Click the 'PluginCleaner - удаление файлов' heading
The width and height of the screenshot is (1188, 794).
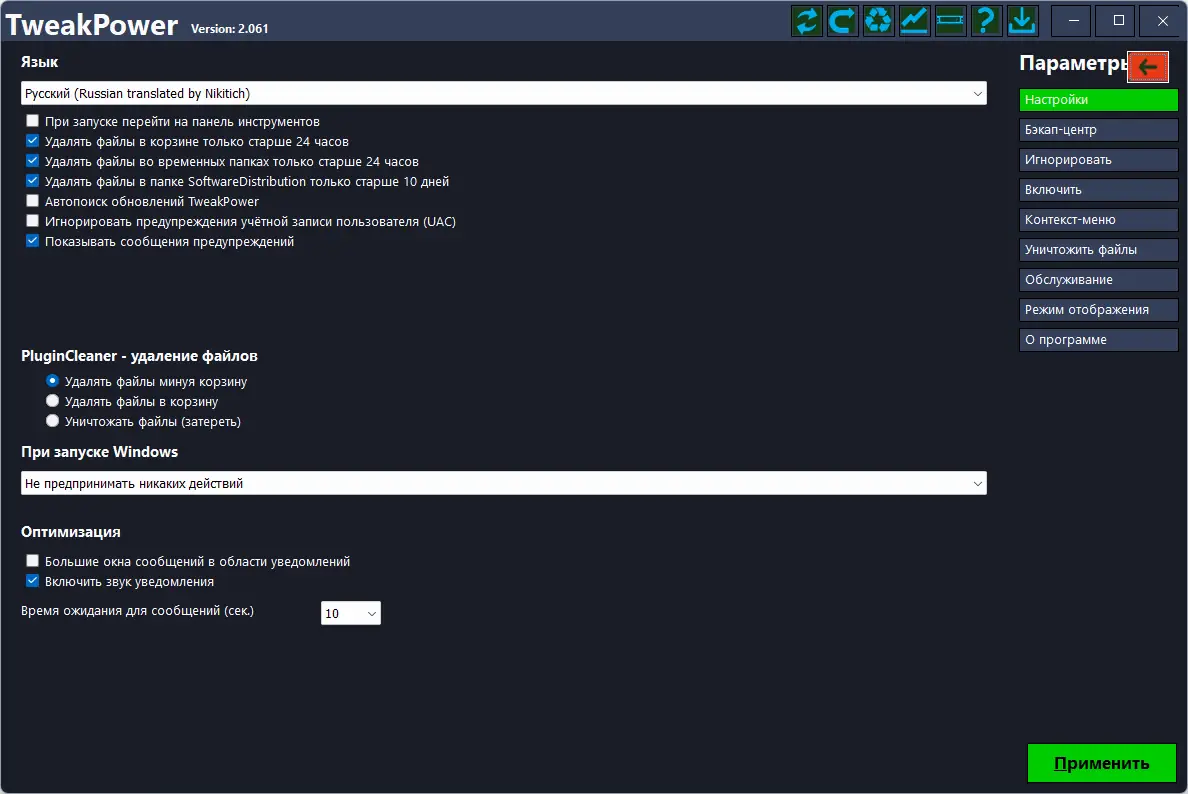pyautogui.click(x=139, y=356)
